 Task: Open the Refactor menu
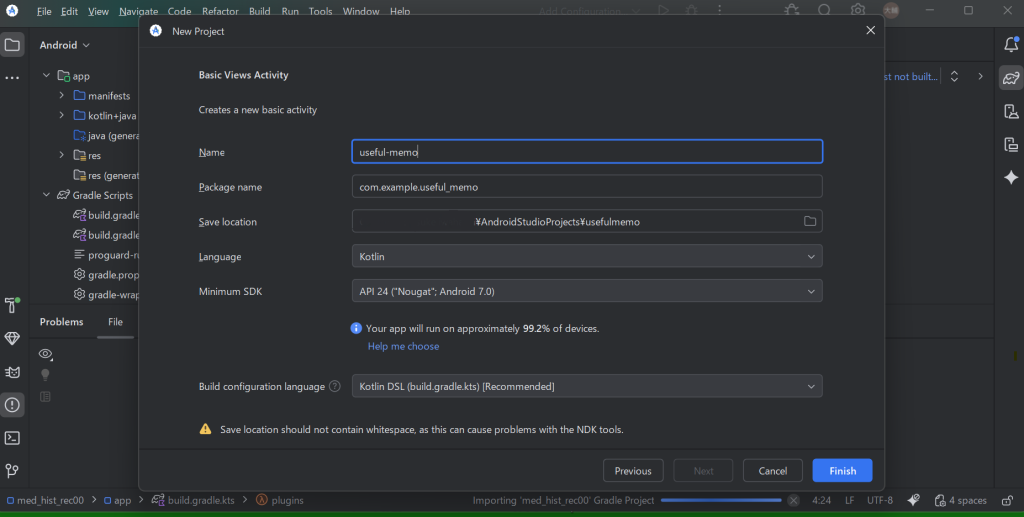[x=220, y=11]
